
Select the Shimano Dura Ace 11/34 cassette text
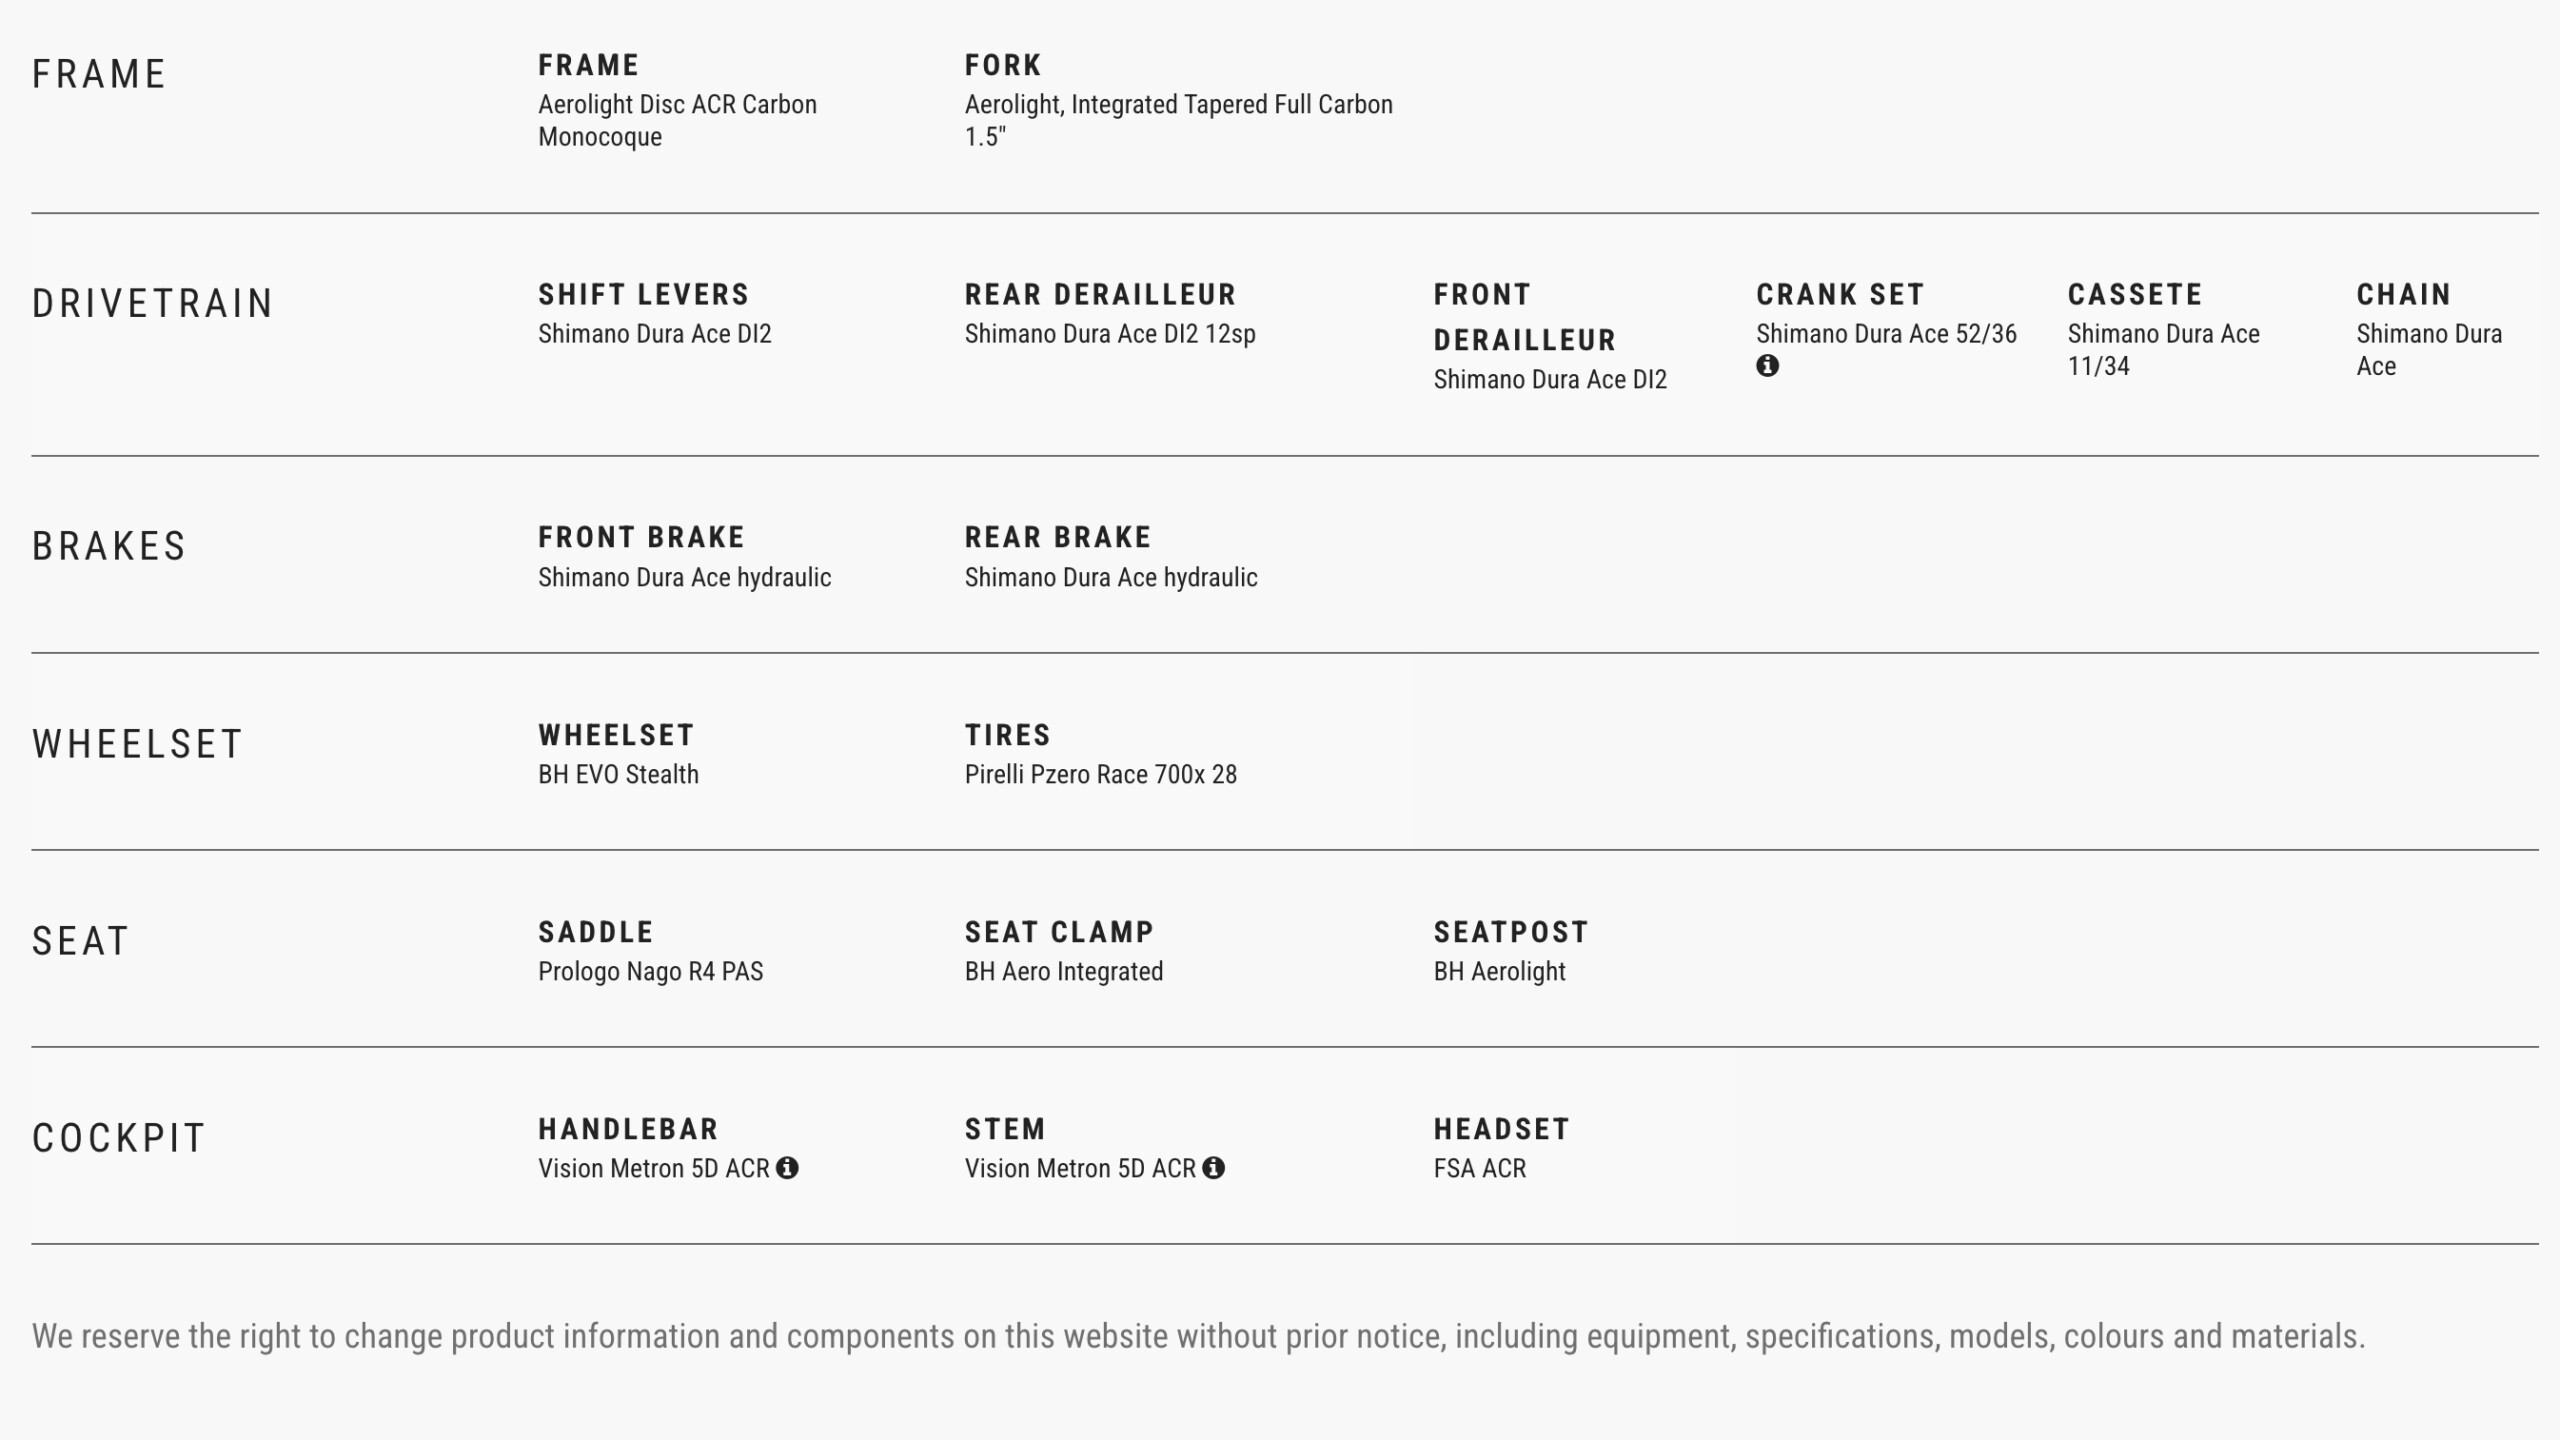click(x=2163, y=349)
